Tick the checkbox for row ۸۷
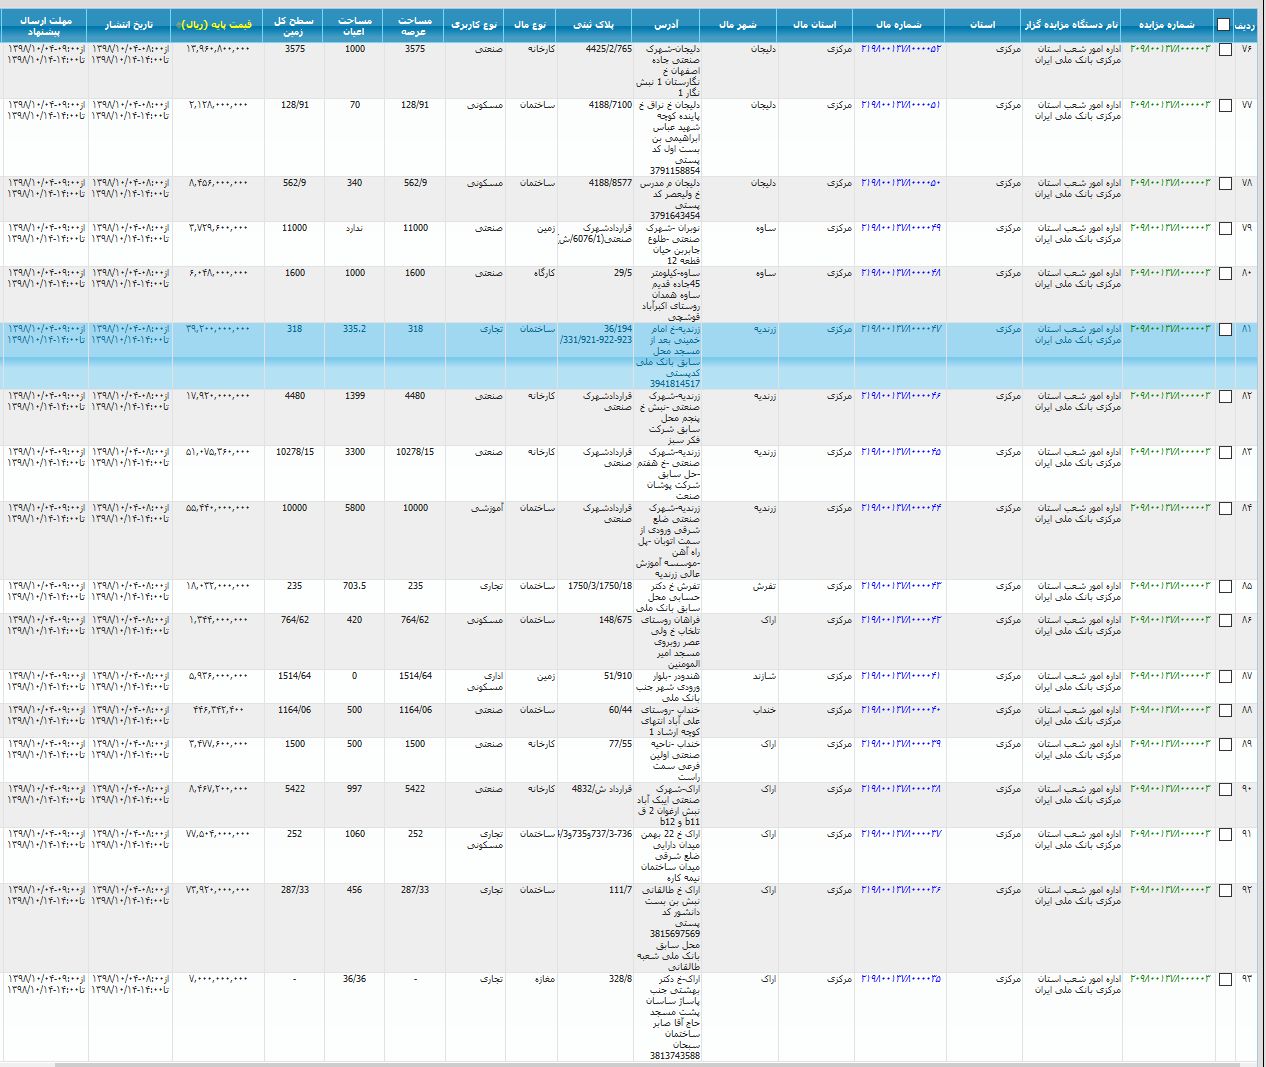 pos(1225,678)
